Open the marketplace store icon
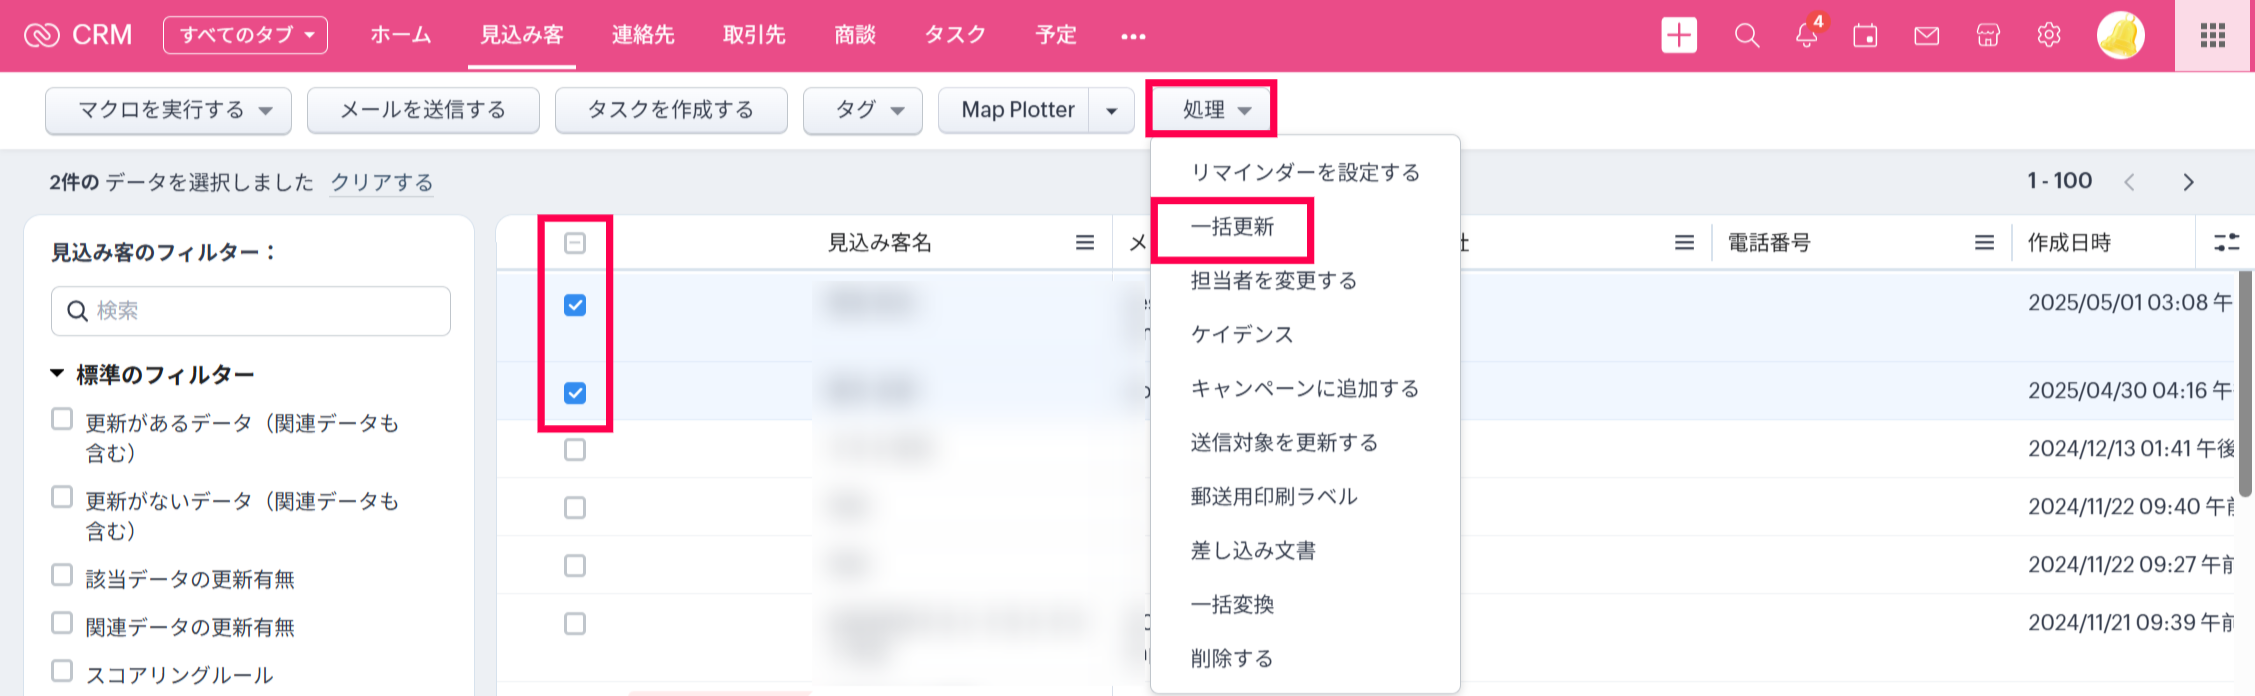This screenshot has width=2255, height=696. [x=1988, y=36]
